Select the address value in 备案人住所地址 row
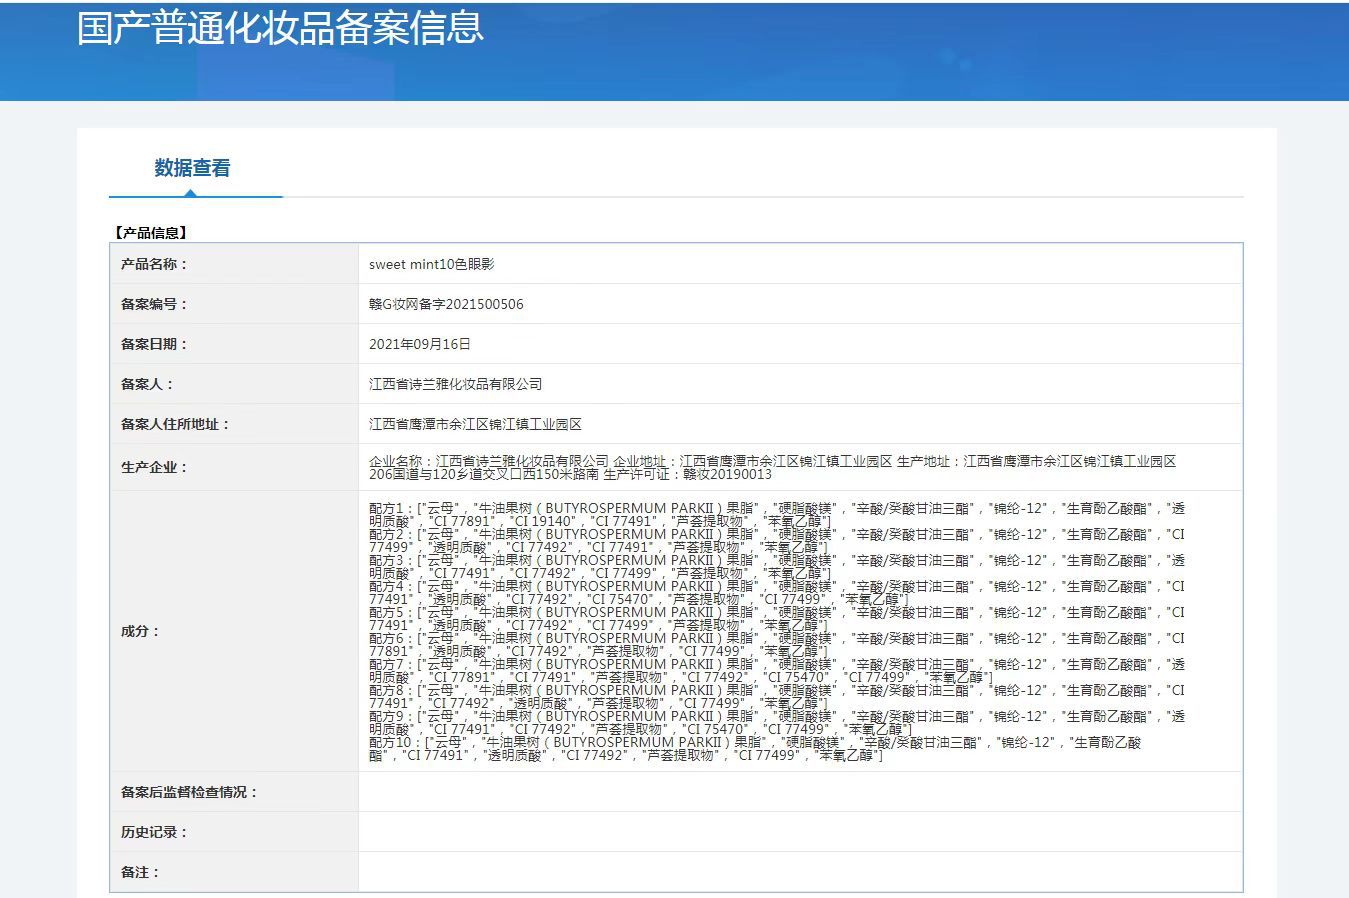This screenshot has height=898, width=1349. 475,424
